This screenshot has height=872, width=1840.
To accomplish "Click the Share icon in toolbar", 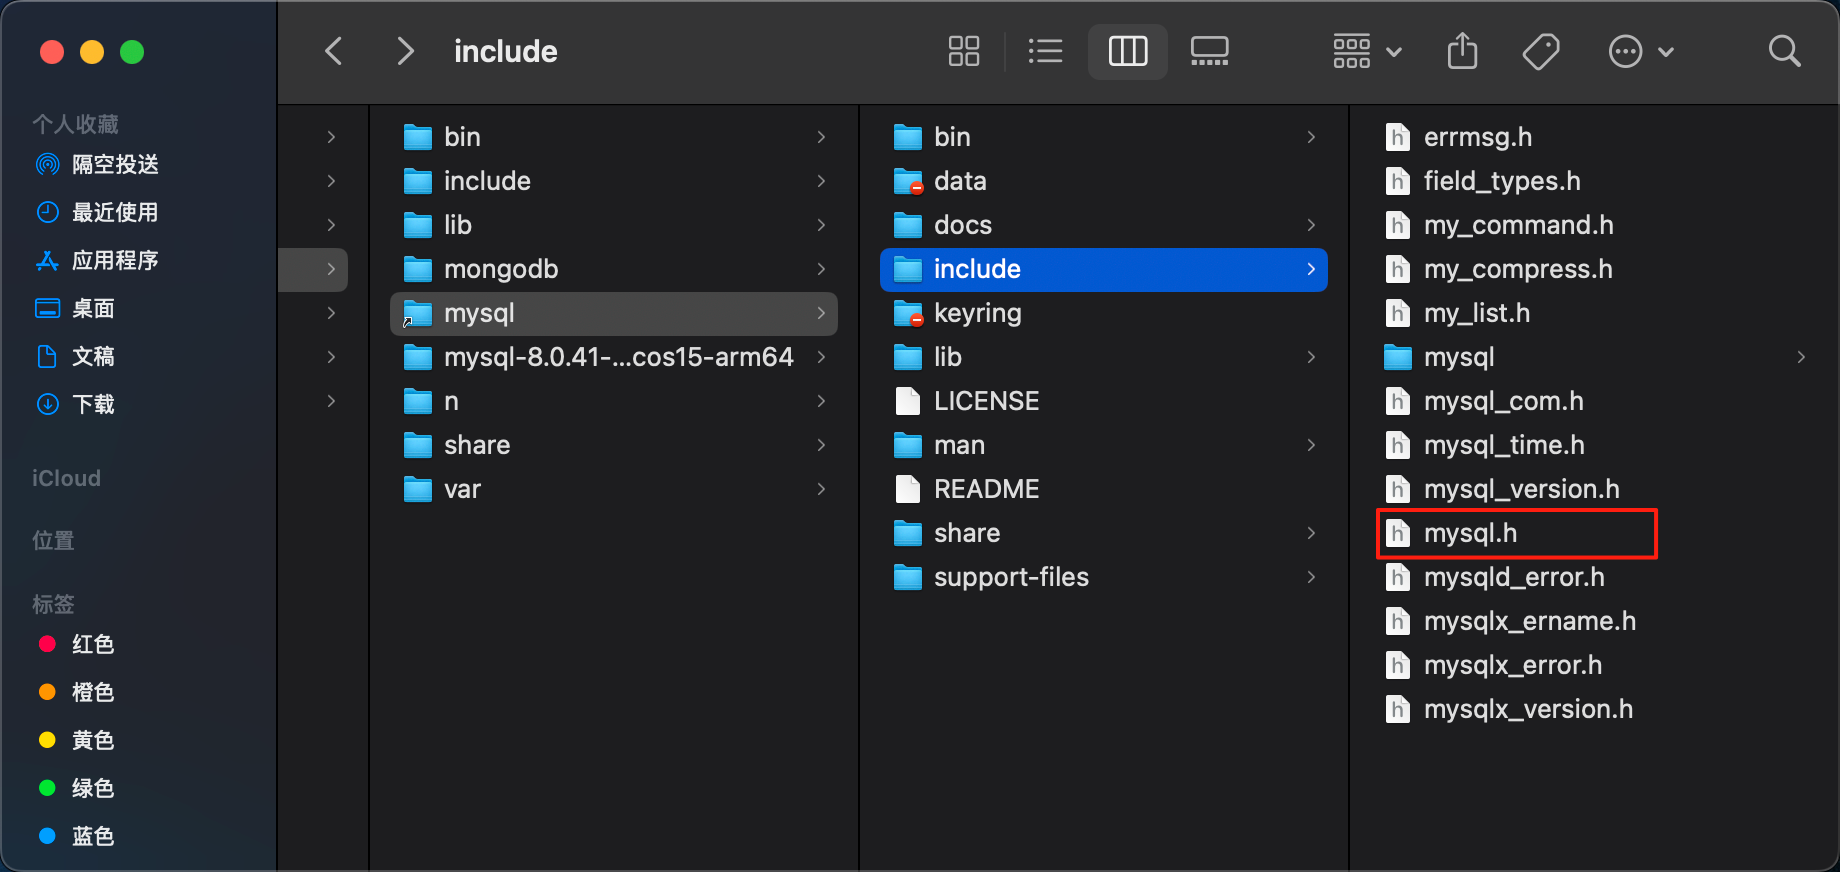I will tap(1462, 51).
